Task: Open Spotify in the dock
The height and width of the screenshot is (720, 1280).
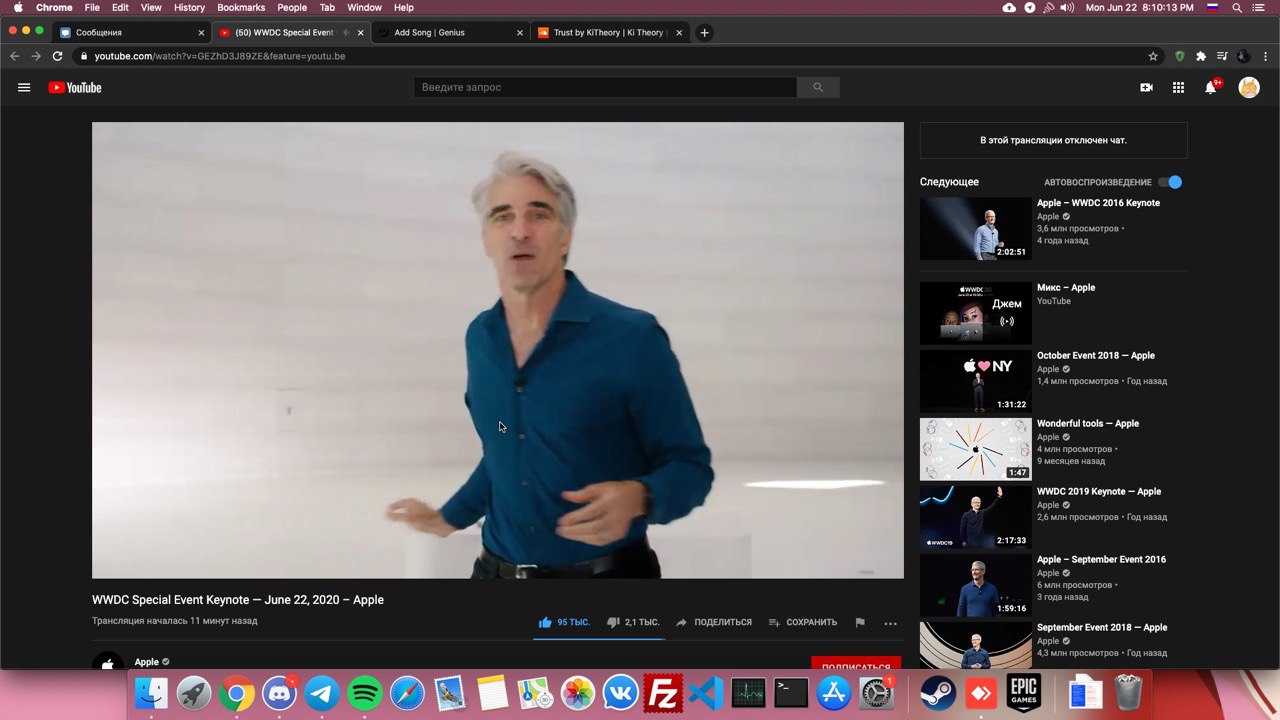Action: click(365, 693)
